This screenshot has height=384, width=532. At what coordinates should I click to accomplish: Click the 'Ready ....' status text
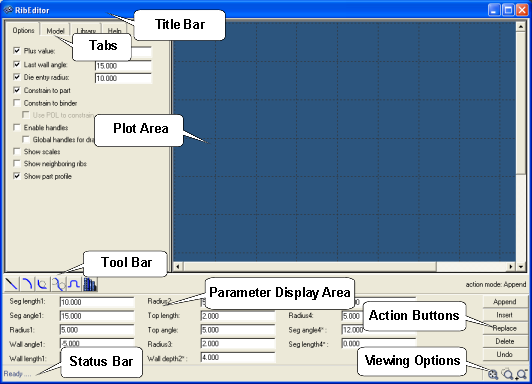pyautogui.click(x=17, y=374)
